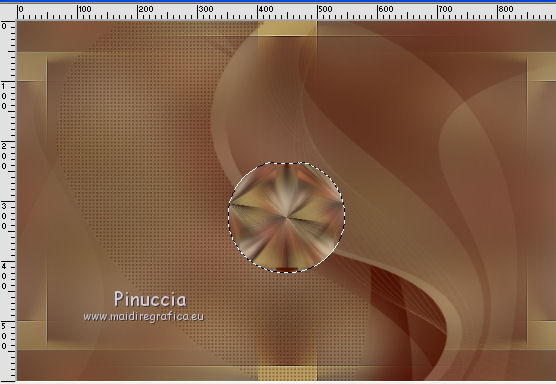Viewport: 556px width, 384px height.
Task: Click the 800 mark on horizontal ruler
Action: tap(506, 9)
